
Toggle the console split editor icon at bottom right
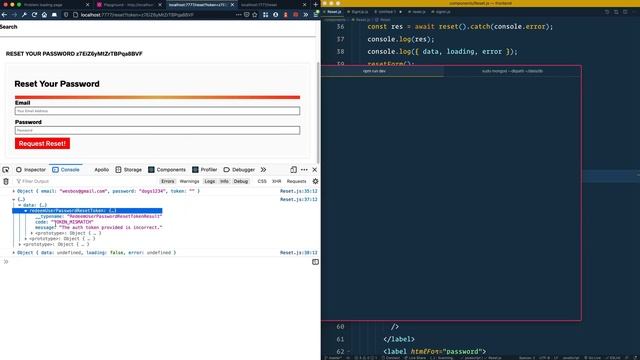(x=316, y=262)
